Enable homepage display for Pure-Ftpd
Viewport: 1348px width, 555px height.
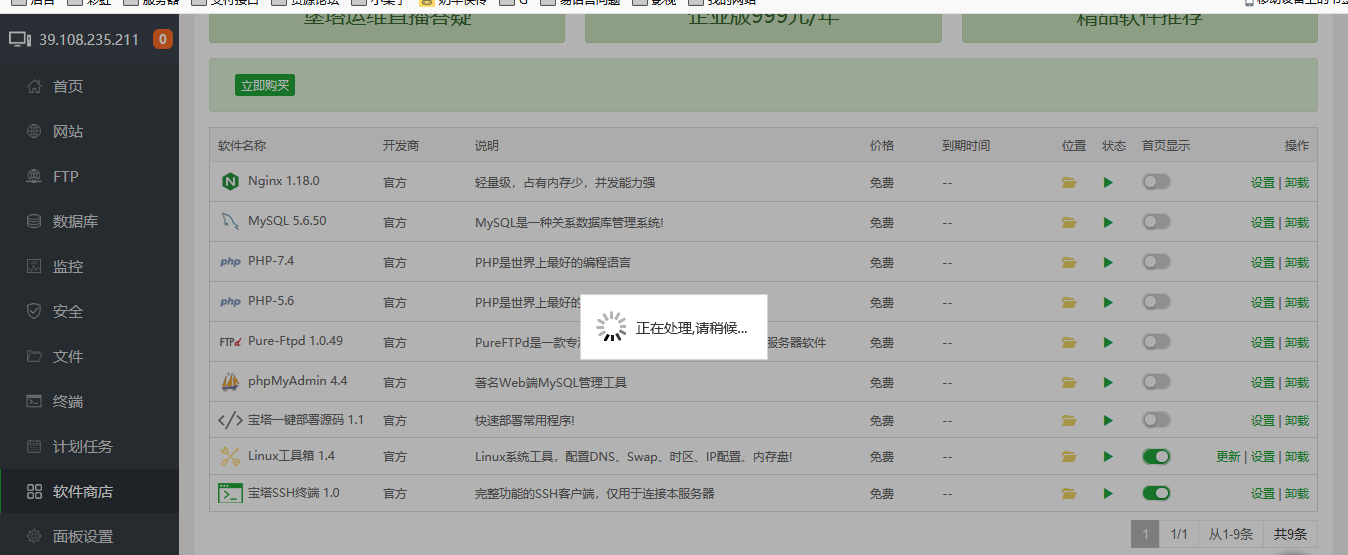click(1156, 342)
